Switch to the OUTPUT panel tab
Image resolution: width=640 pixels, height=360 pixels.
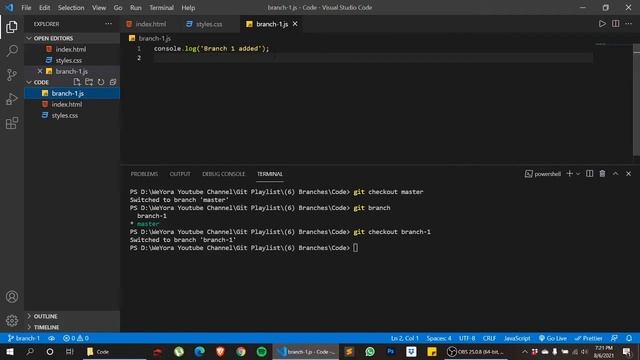[180, 174]
